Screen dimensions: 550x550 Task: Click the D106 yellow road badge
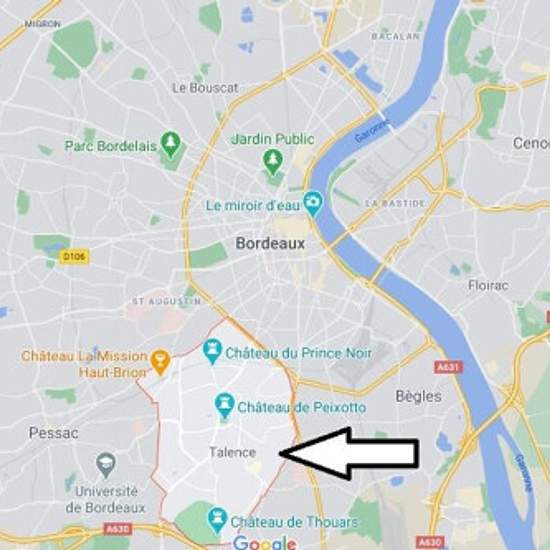74,257
